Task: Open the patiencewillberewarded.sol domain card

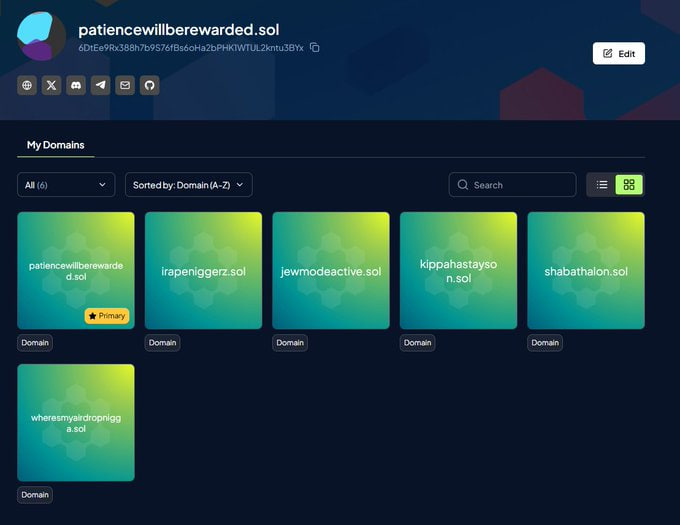Action: pos(76,271)
